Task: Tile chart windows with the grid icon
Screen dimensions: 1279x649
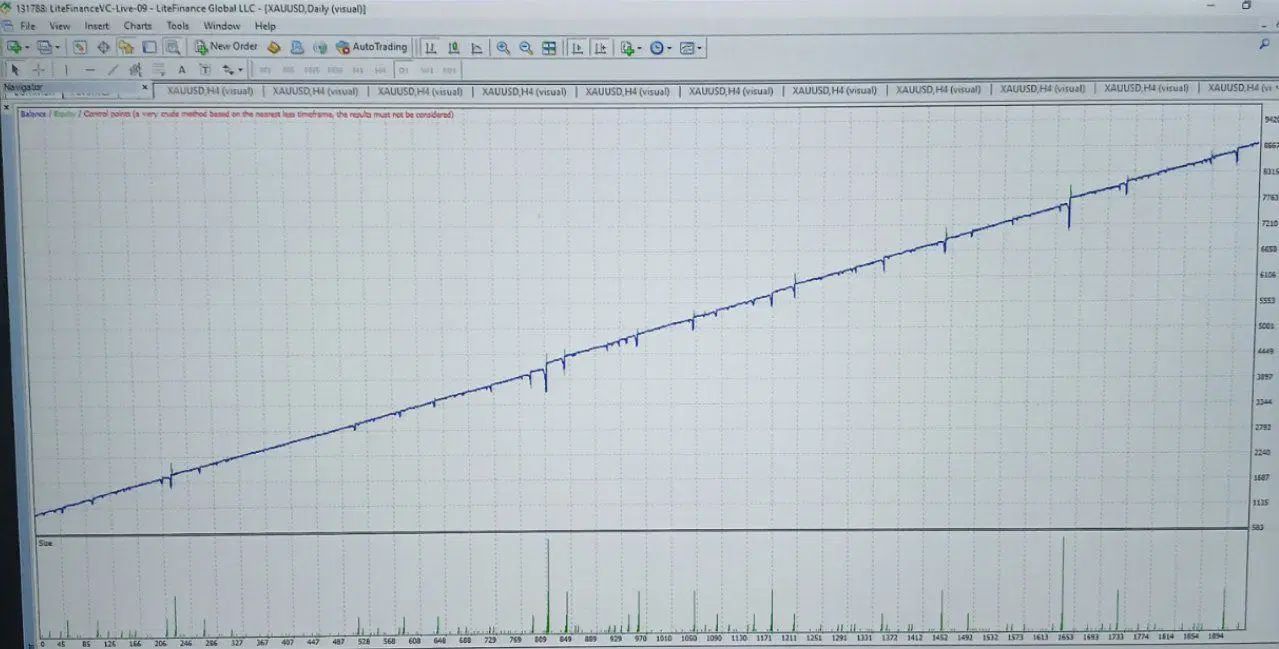Action: click(x=549, y=47)
